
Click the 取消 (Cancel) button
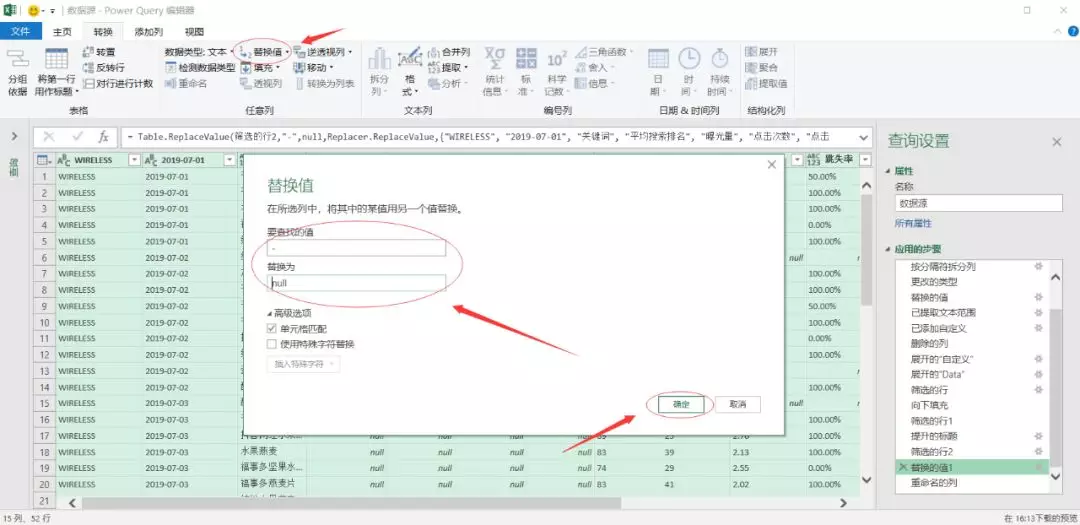pos(738,404)
